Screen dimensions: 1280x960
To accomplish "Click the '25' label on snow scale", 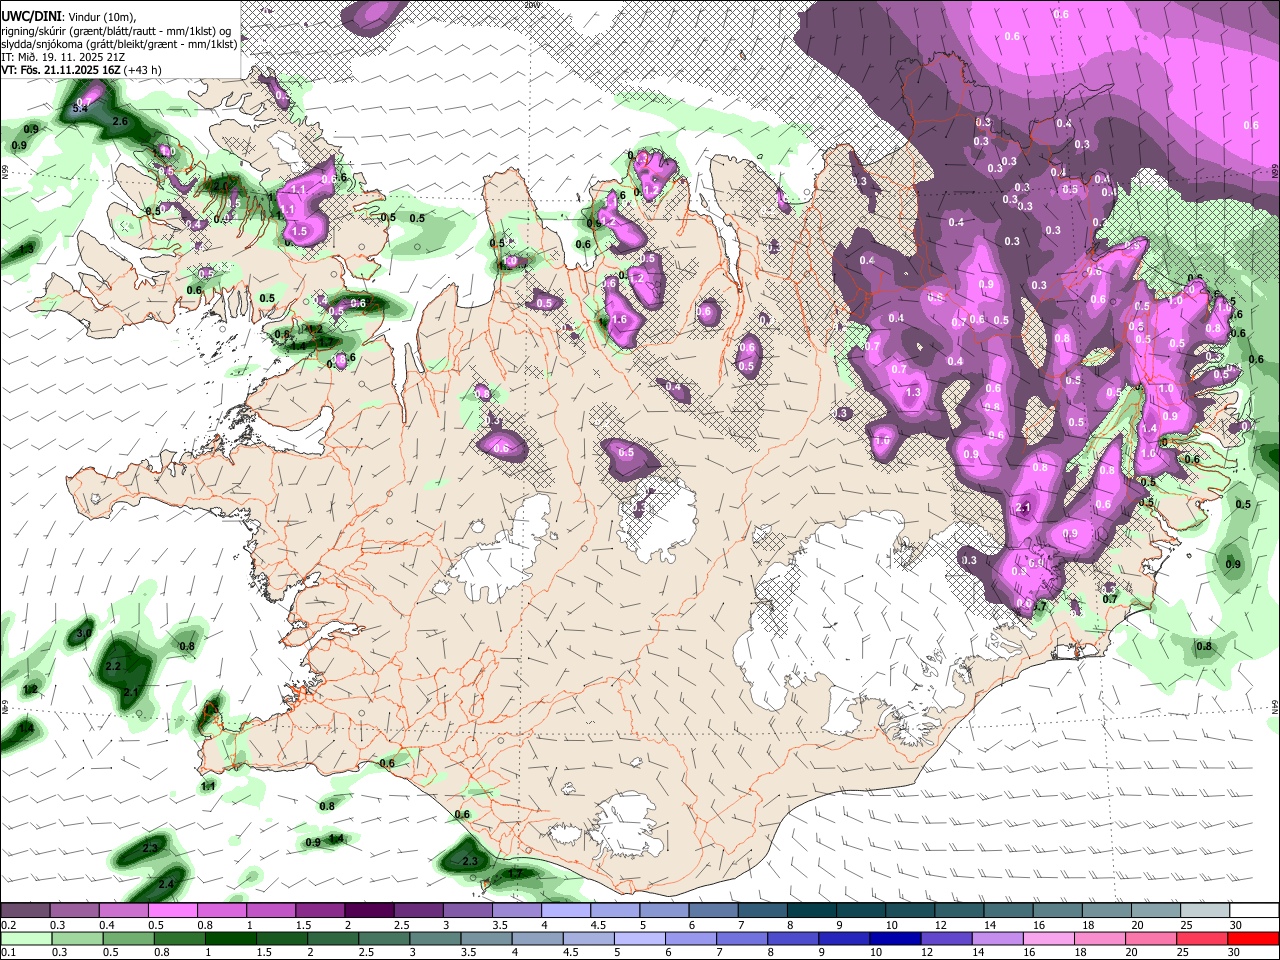I will [1186, 924].
